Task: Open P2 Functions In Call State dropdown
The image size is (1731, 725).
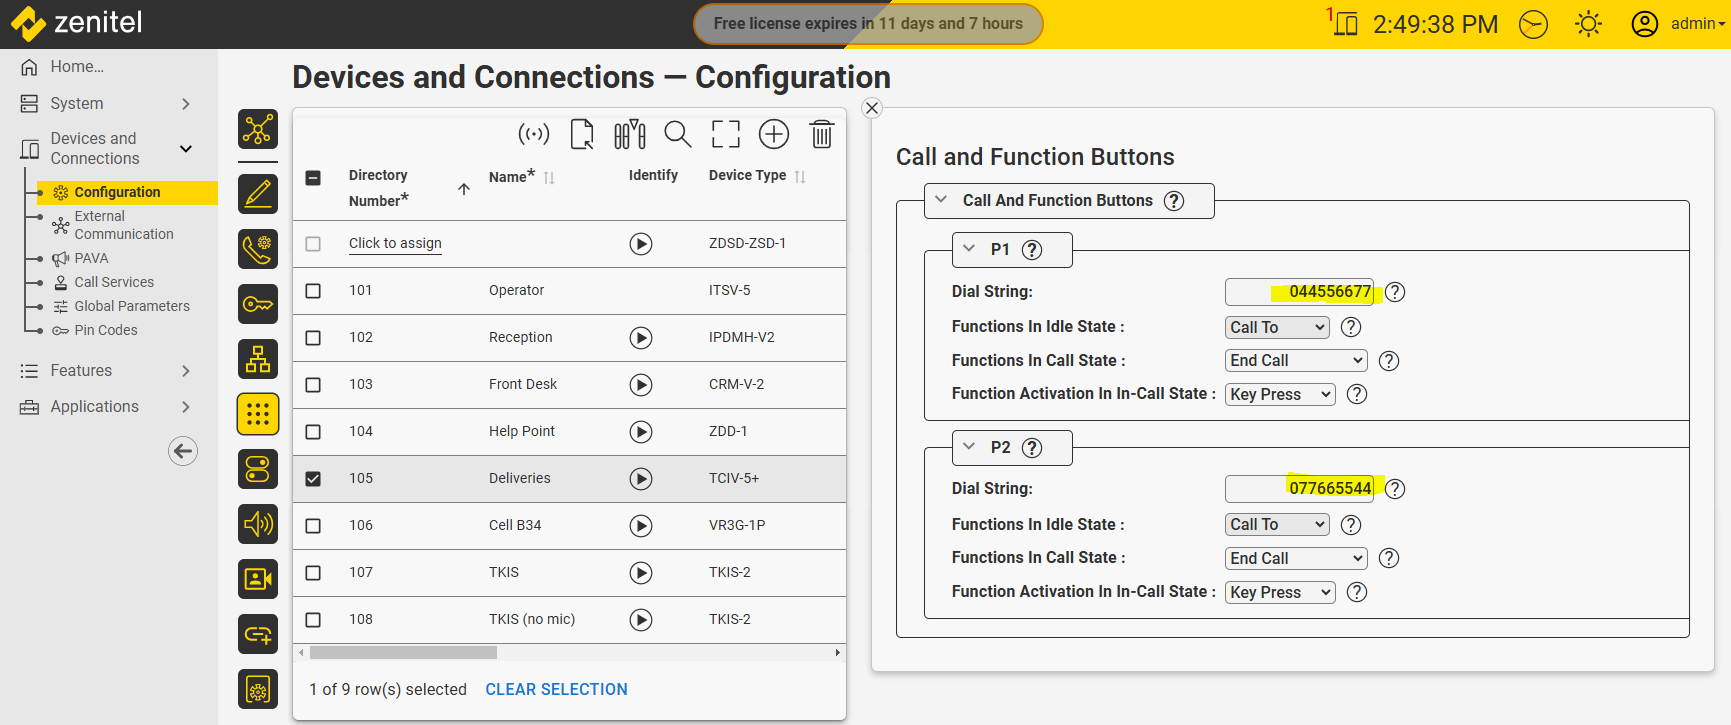Action: coord(1295,558)
